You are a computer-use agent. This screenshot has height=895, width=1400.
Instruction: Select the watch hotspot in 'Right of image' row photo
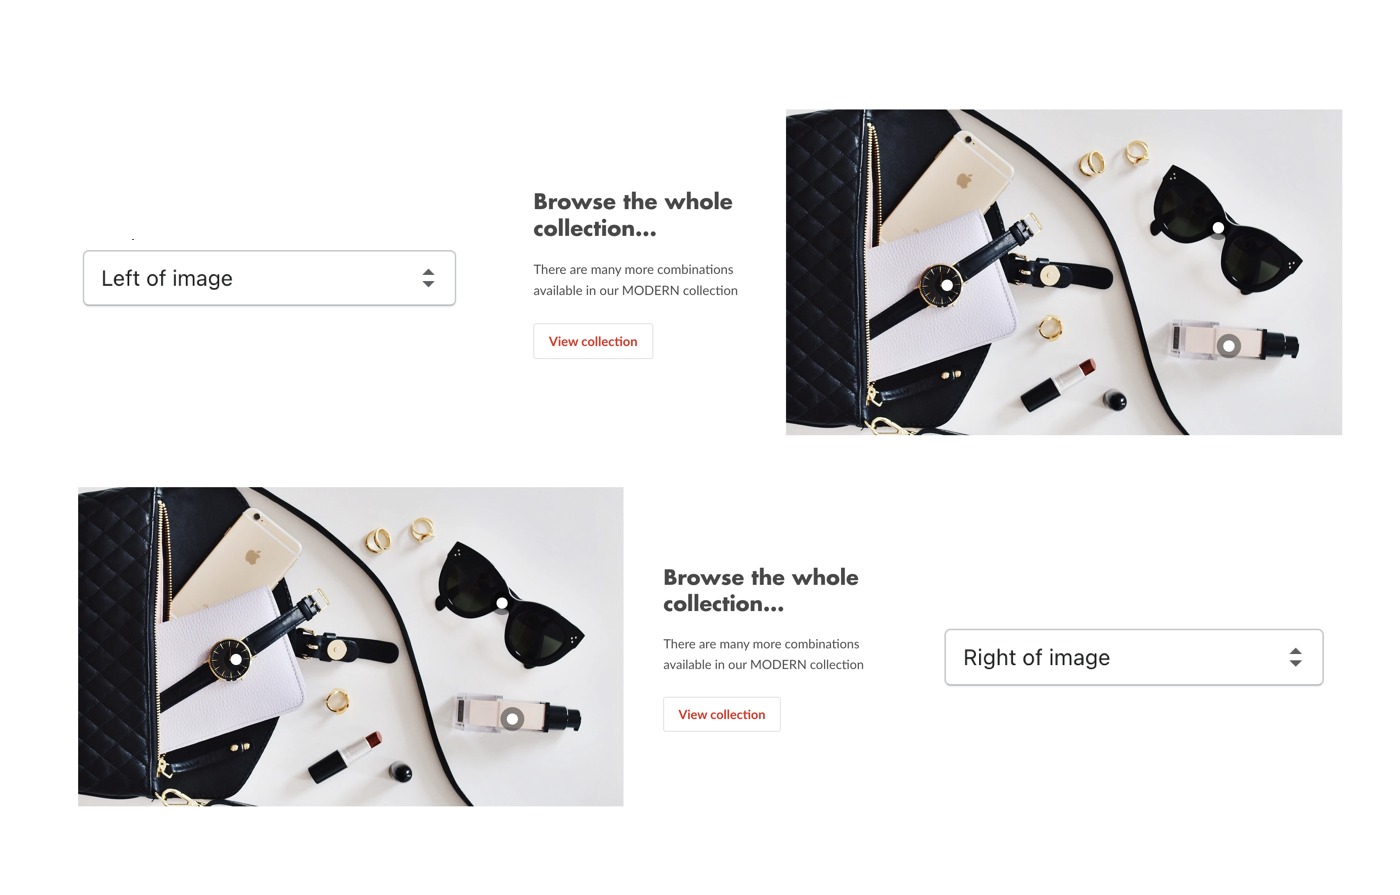pos(236,659)
